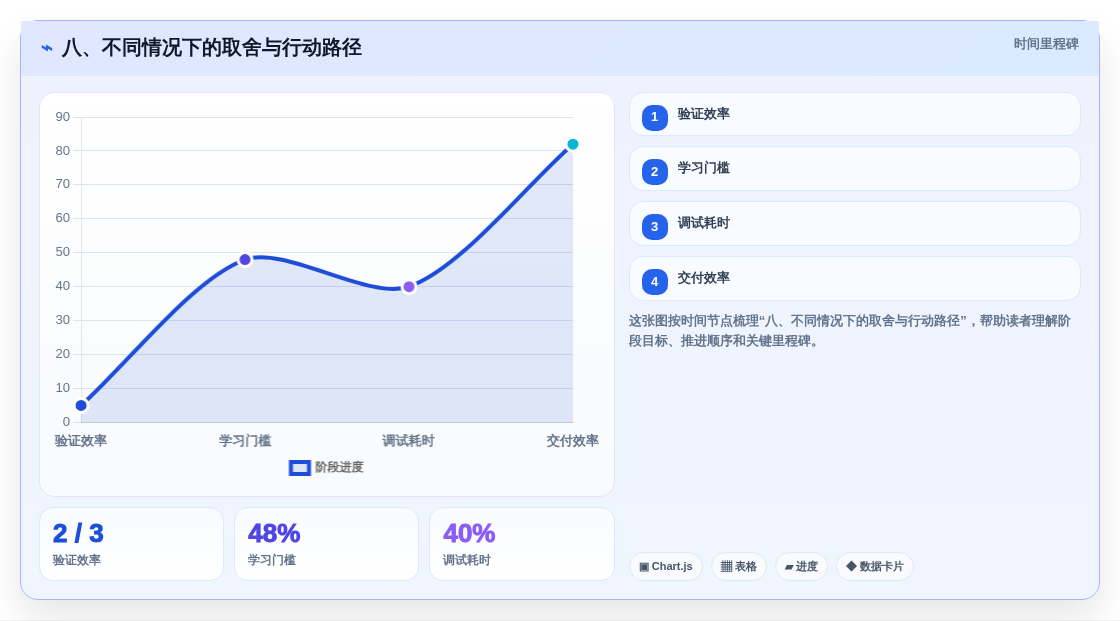Image resolution: width=1120 pixels, height=621 pixels.
Task: Click the y-axis value 50
Action: click(63, 252)
